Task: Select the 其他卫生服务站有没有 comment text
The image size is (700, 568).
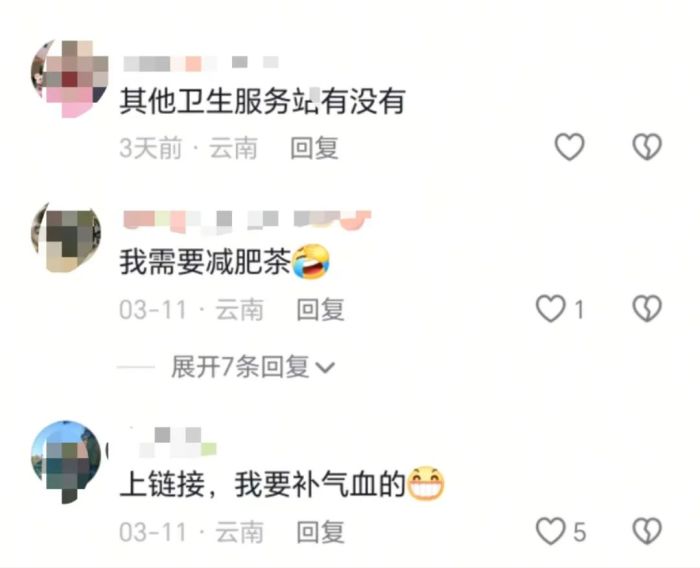Action: [x=262, y=102]
